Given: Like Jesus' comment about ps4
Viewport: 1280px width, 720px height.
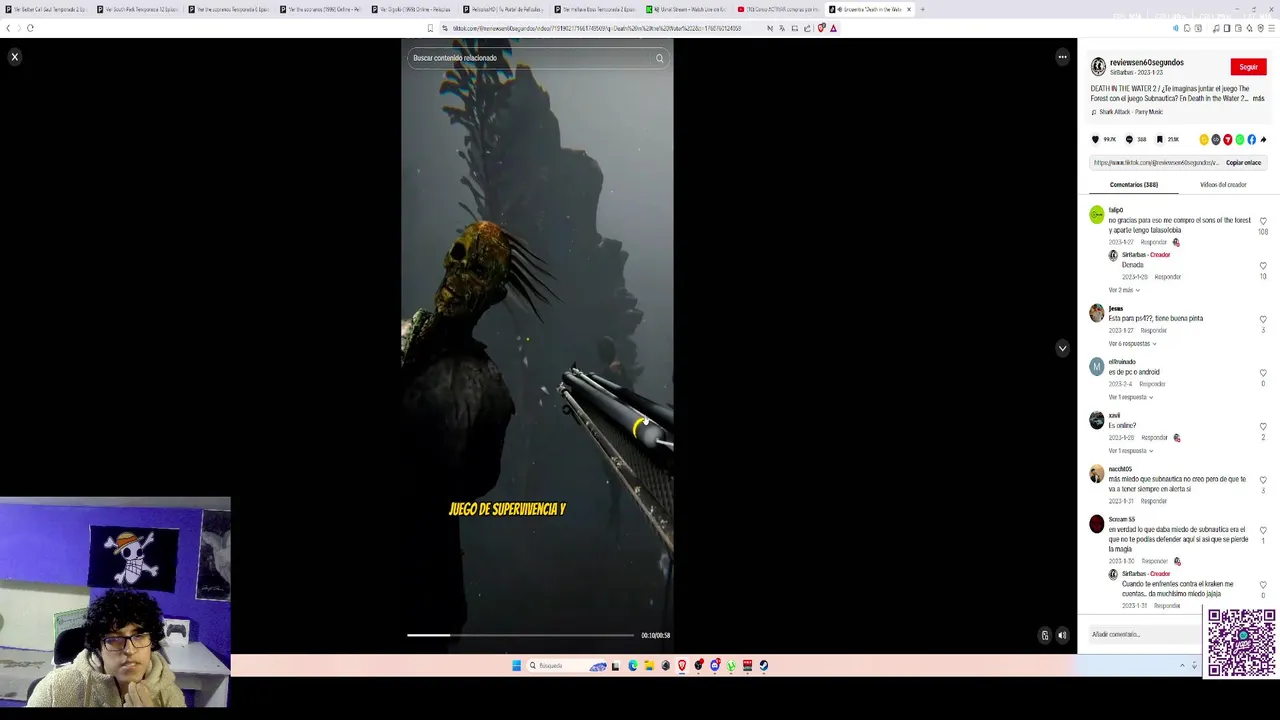Looking at the screenshot, I should click(1263, 319).
